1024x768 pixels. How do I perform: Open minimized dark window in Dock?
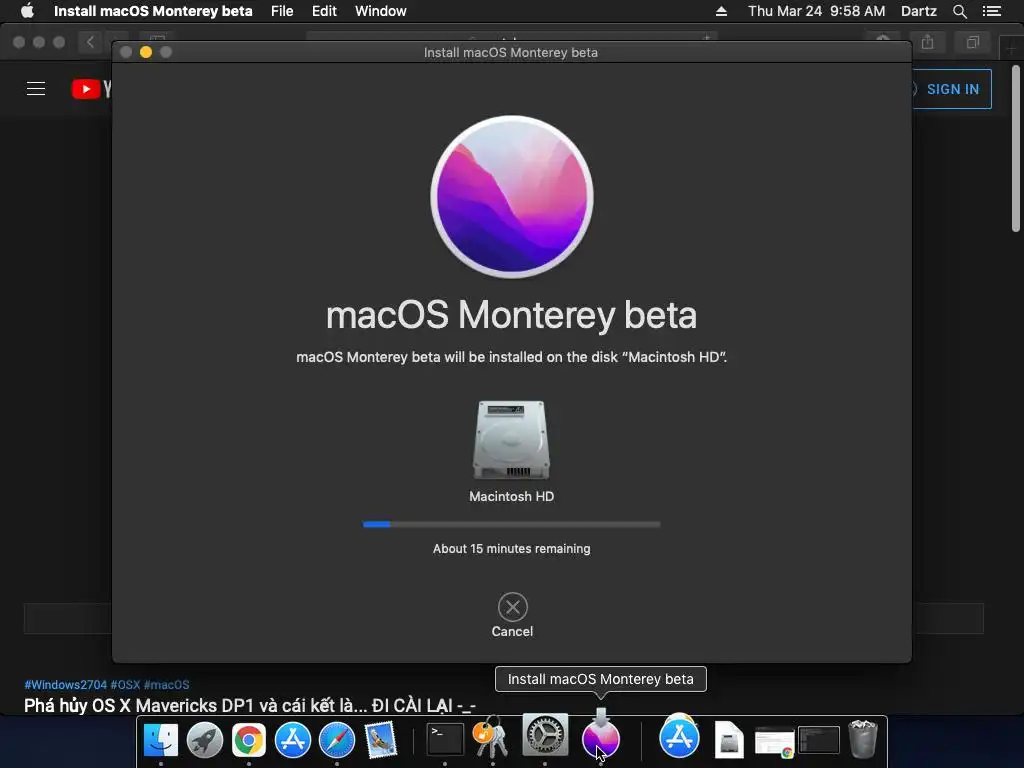(819, 740)
